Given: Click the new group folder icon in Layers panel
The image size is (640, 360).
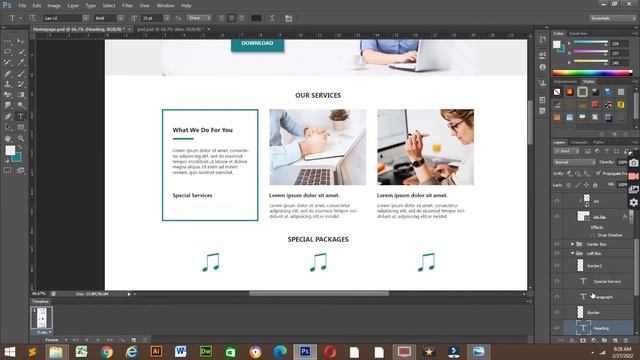Looking at the screenshot, I should point(604,340).
